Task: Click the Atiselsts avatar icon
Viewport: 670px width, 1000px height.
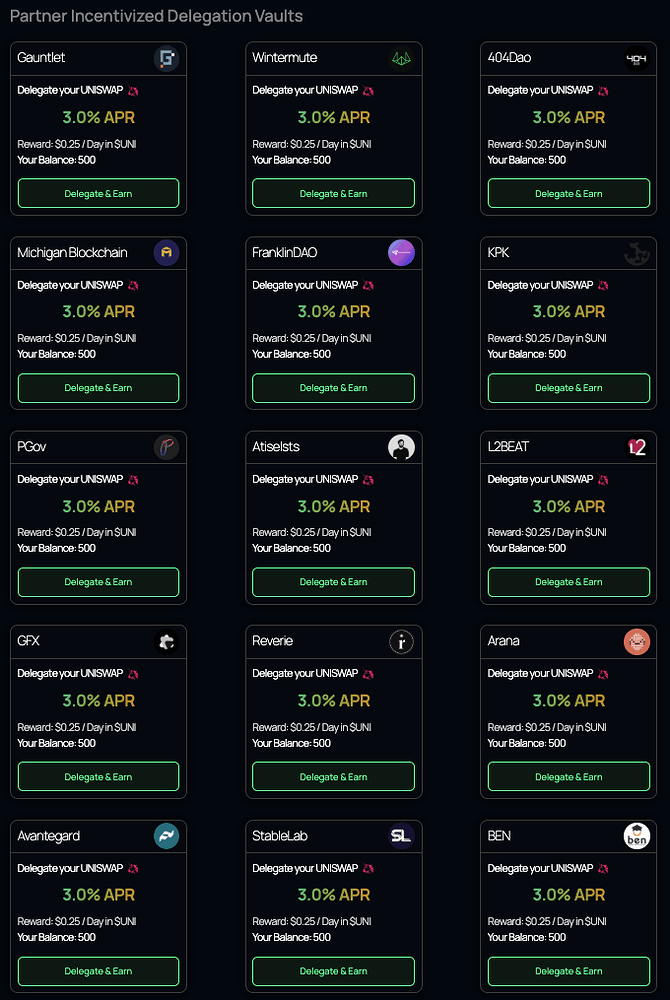Action: pyautogui.click(x=401, y=447)
